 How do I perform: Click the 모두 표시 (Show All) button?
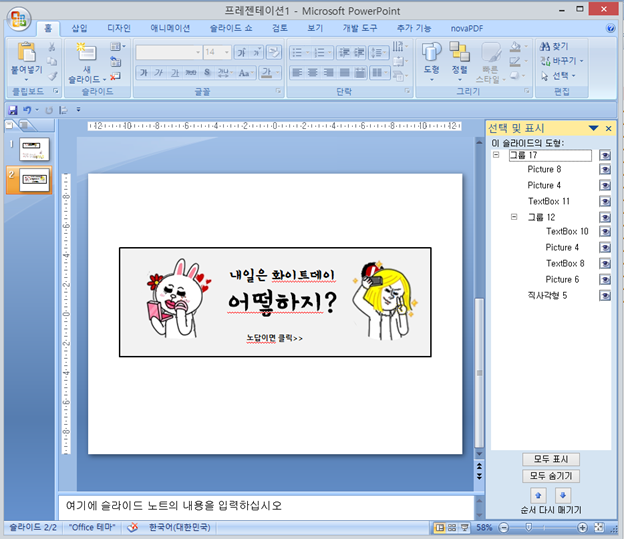551,459
